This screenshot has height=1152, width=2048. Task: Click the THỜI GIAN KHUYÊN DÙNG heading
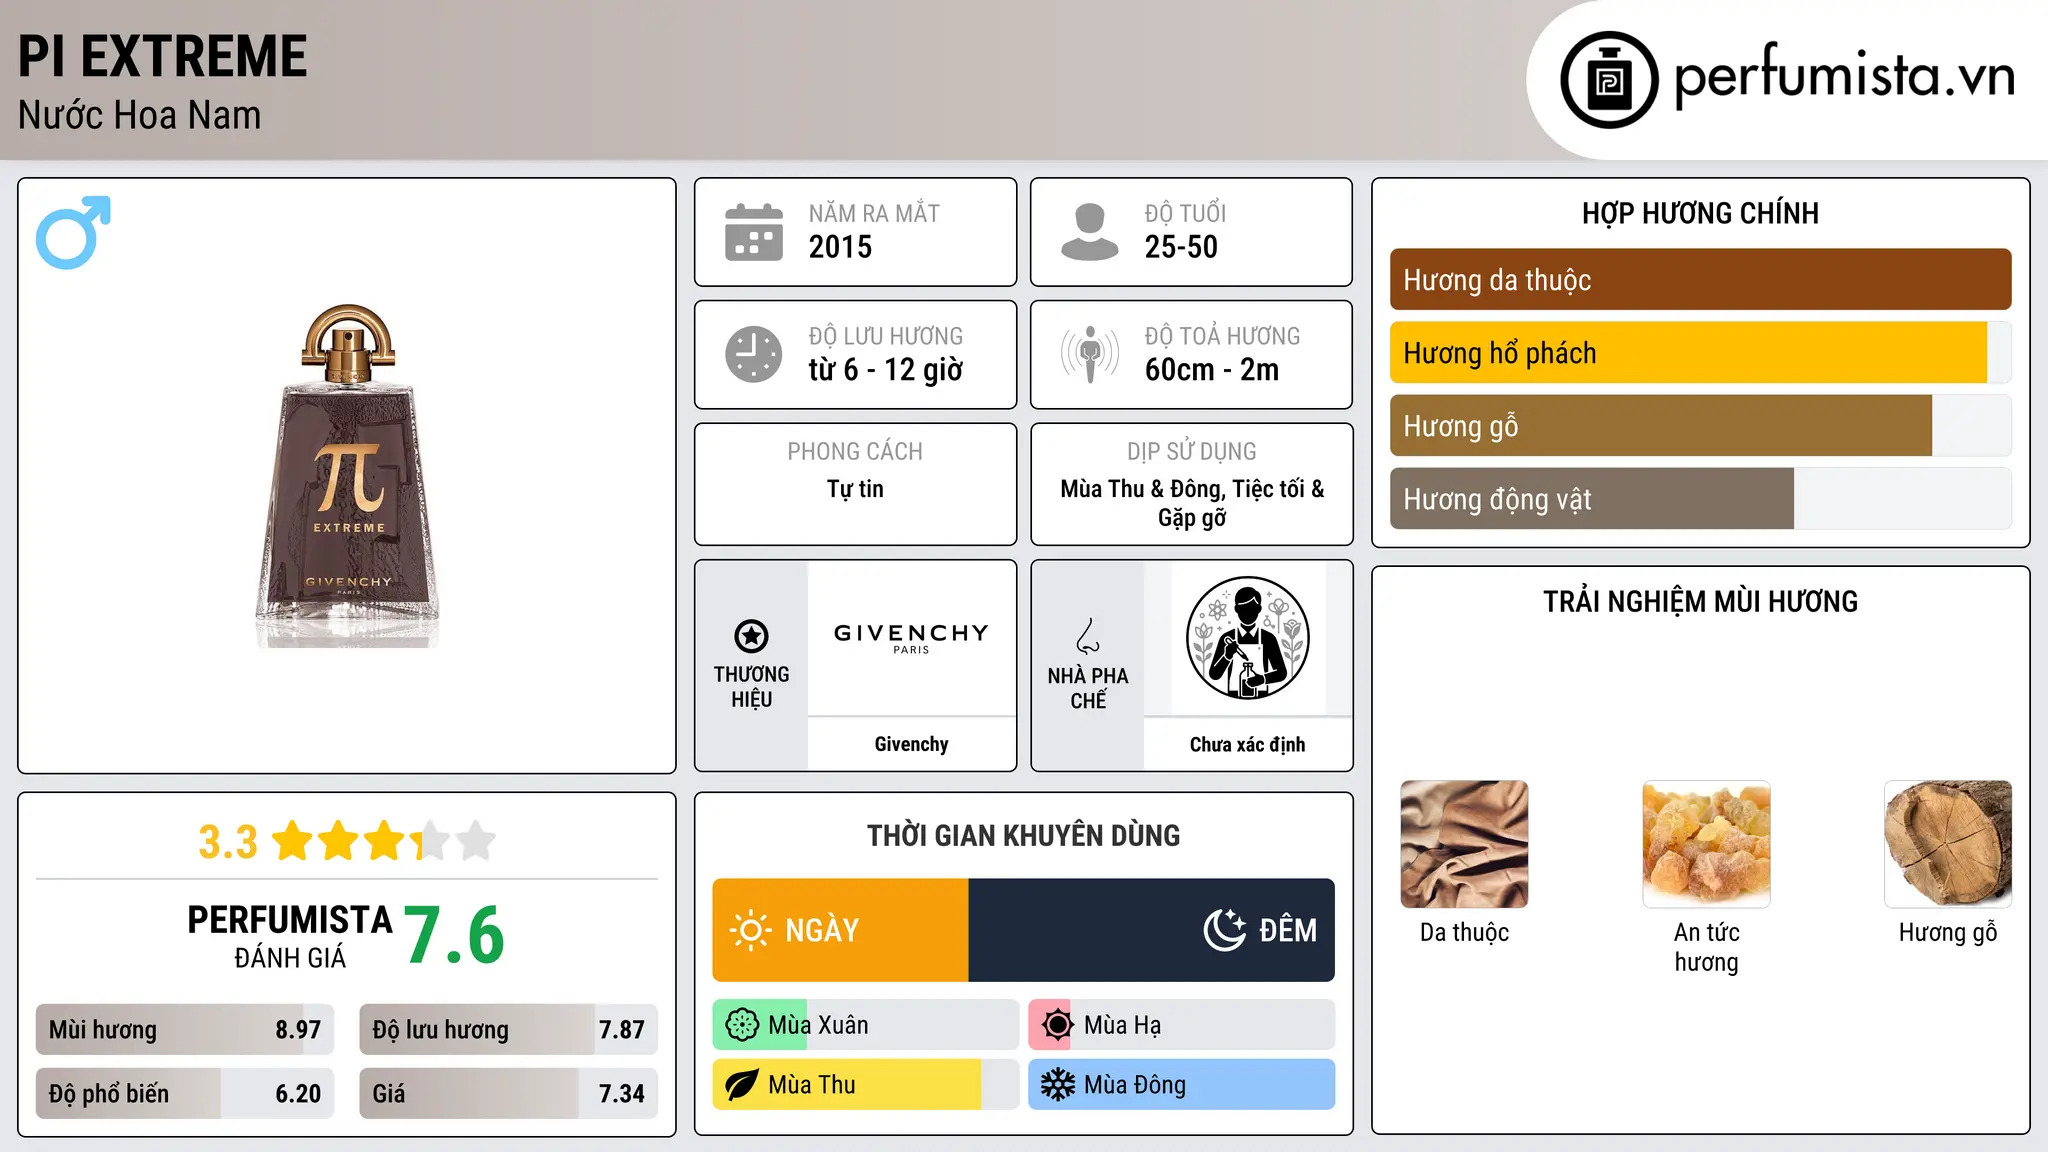click(x=1023, y=836)
